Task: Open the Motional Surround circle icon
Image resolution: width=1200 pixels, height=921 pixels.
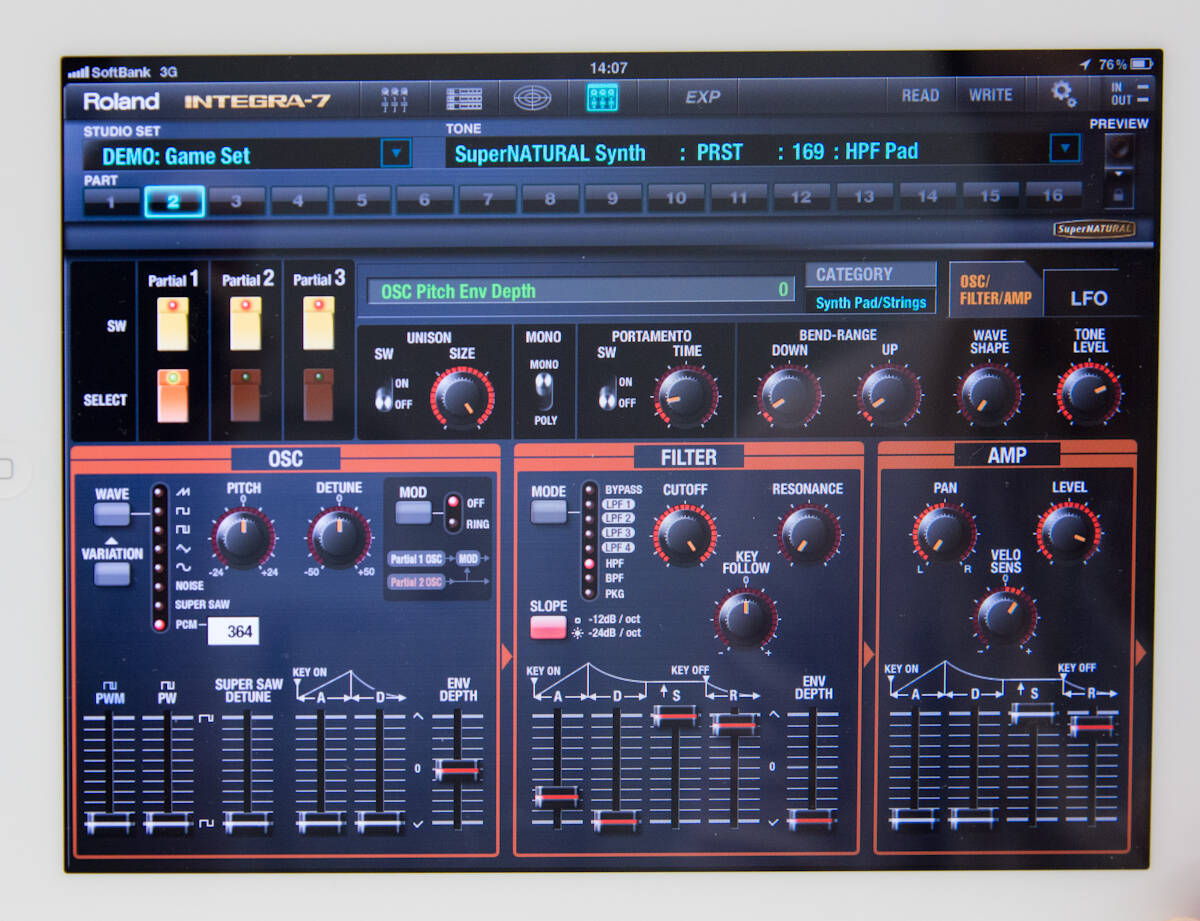Action: (x=532, y=98)
